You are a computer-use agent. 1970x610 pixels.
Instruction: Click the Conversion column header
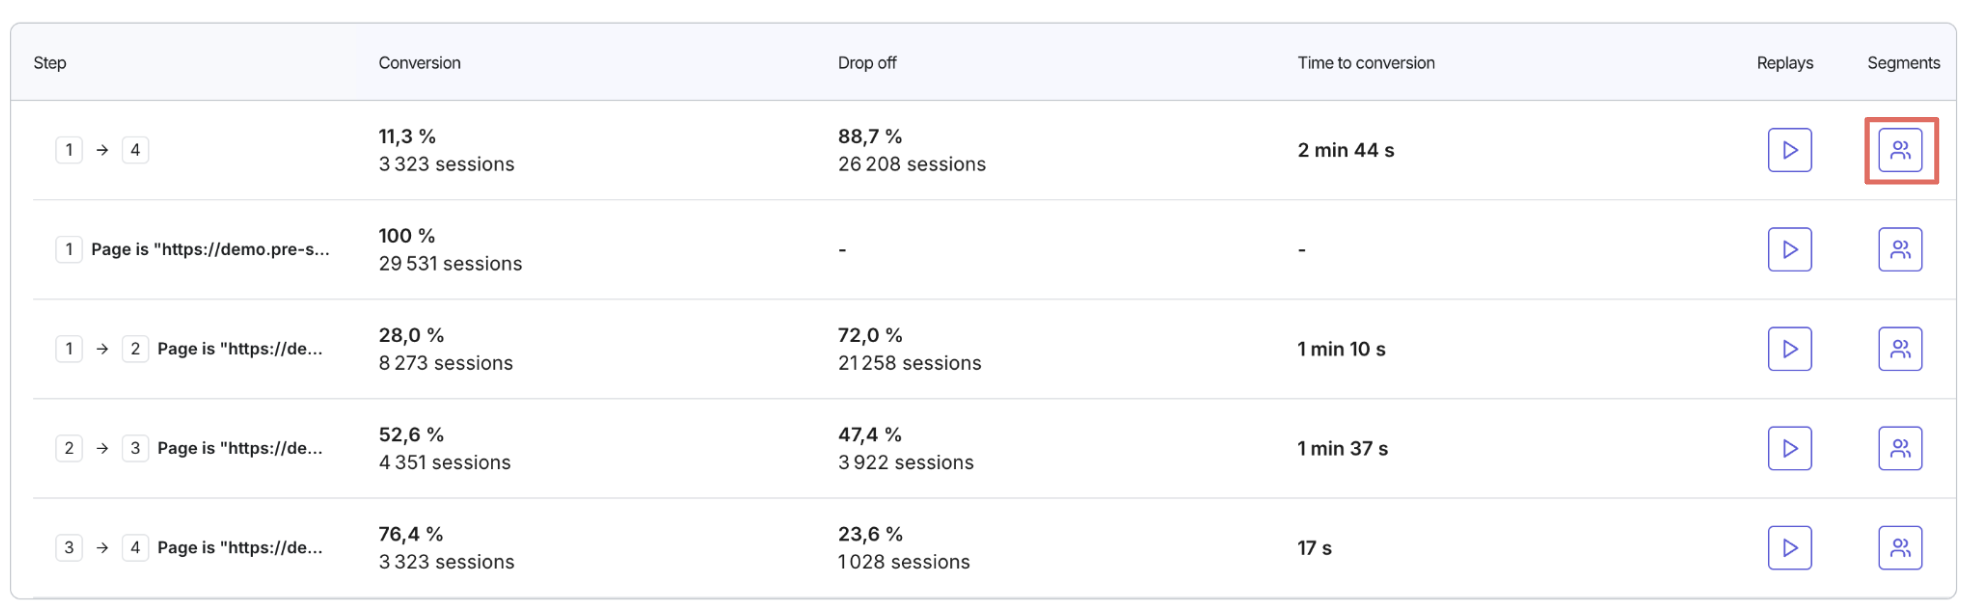coord(419,63)
